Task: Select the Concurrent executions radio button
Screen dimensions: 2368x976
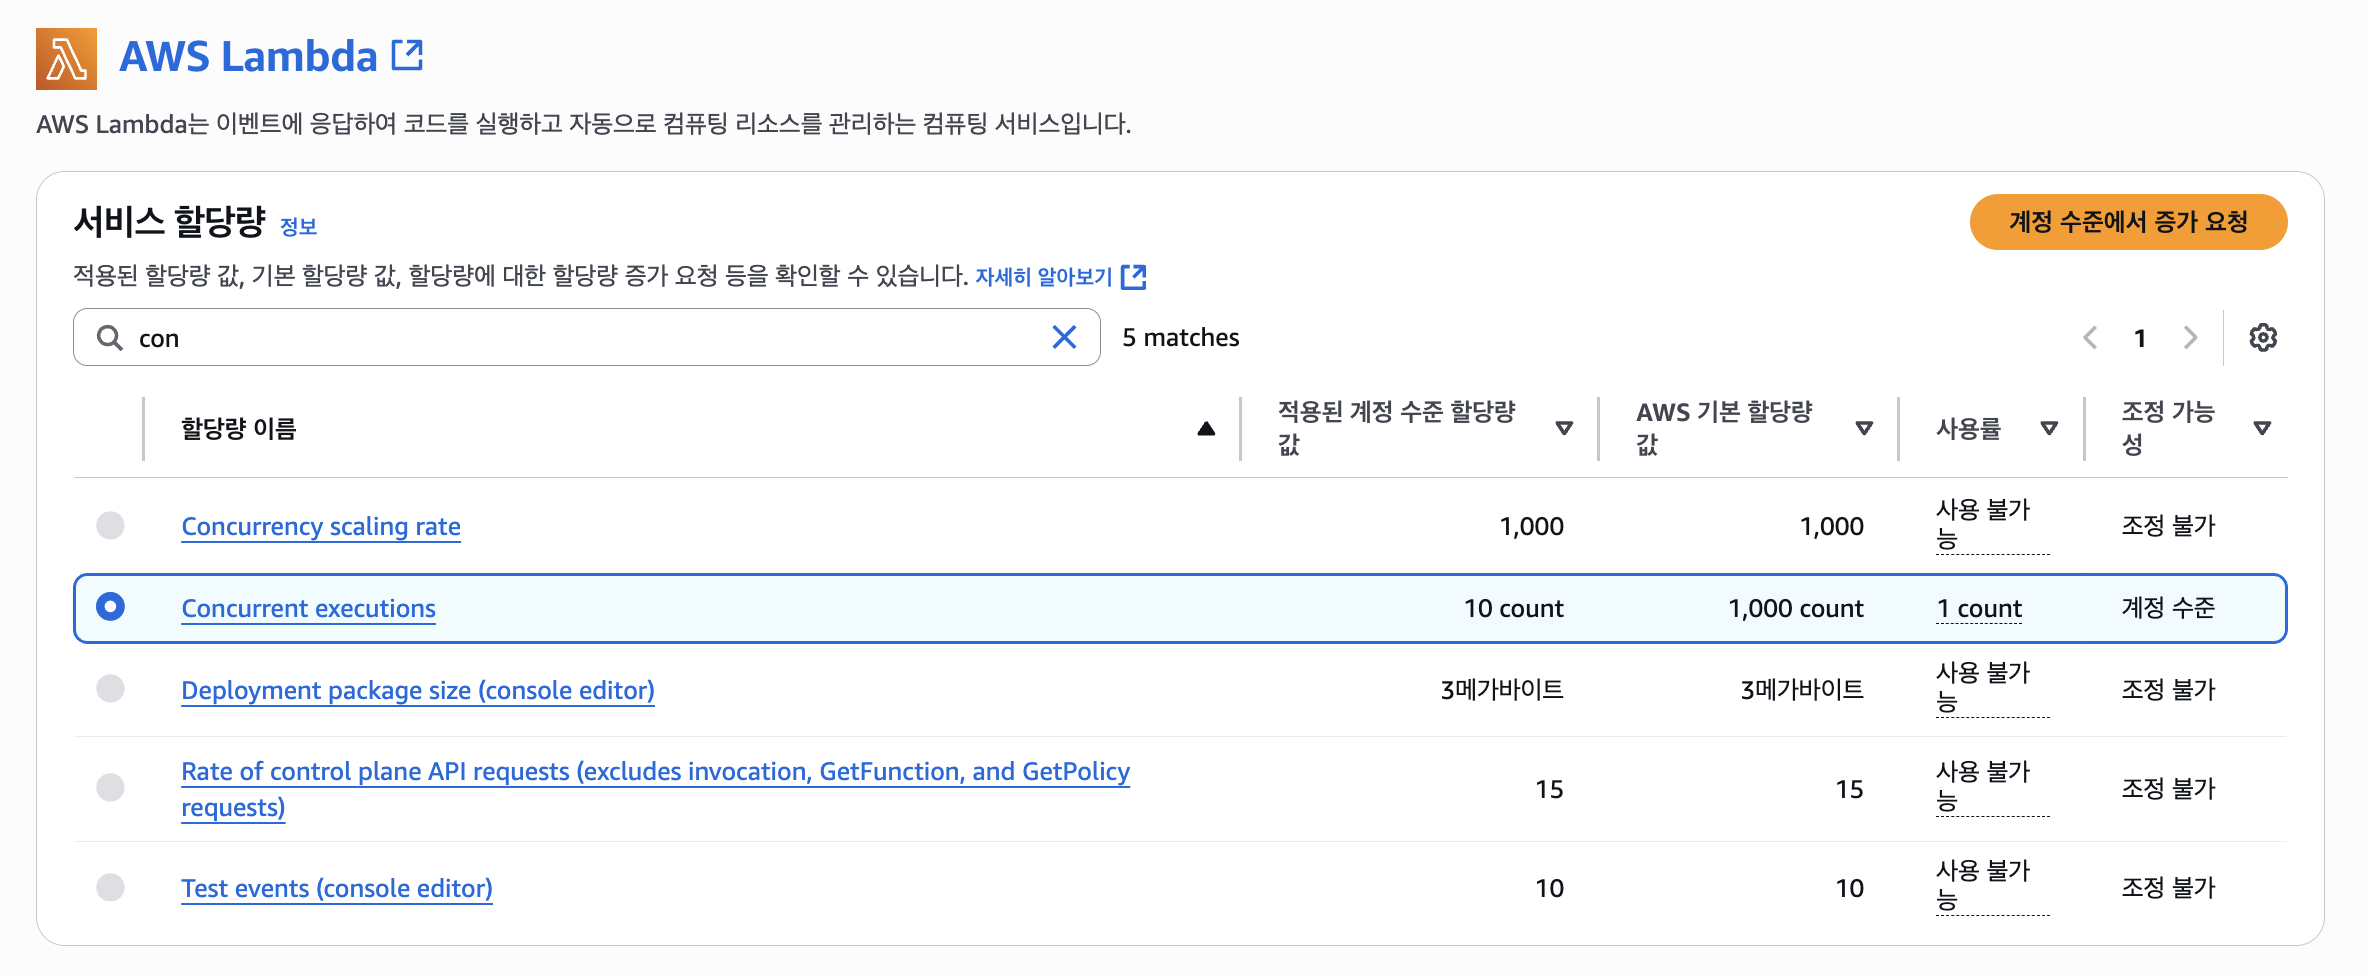Action: pyautogui.click(x=110, y=607)
